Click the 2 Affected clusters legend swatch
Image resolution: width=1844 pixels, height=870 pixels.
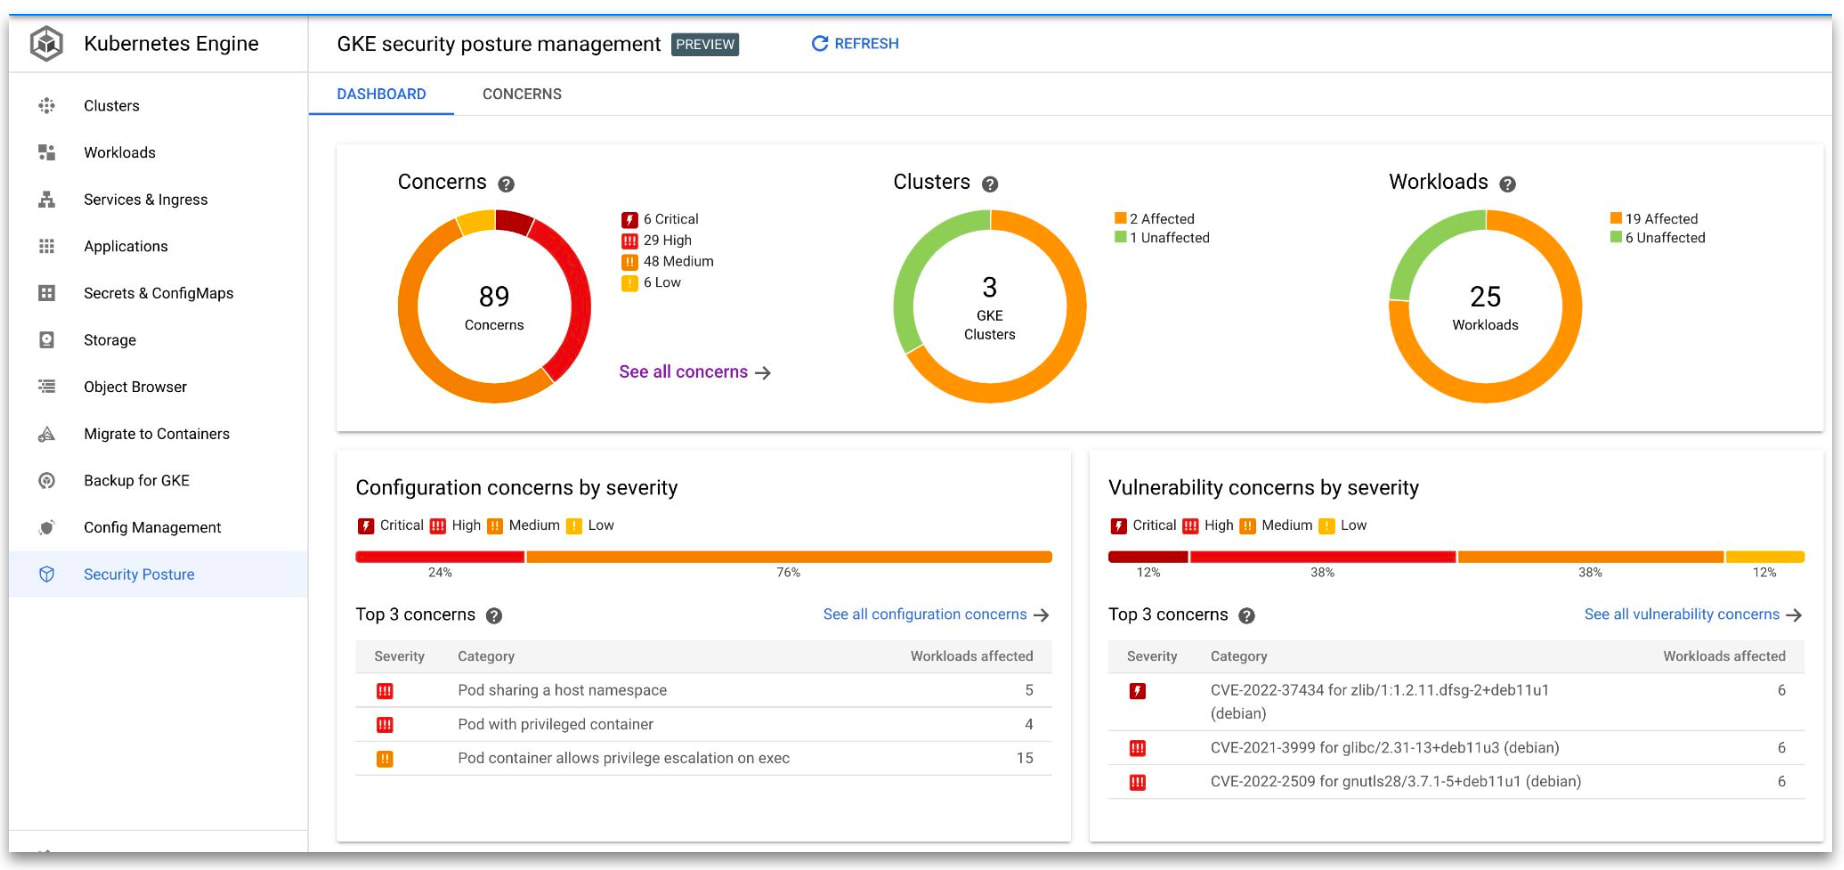(1121, 218)
